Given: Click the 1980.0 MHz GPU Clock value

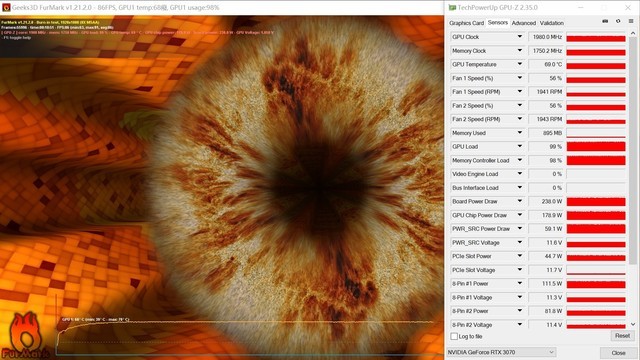Looking at the screenshot, I should [546, 37].
